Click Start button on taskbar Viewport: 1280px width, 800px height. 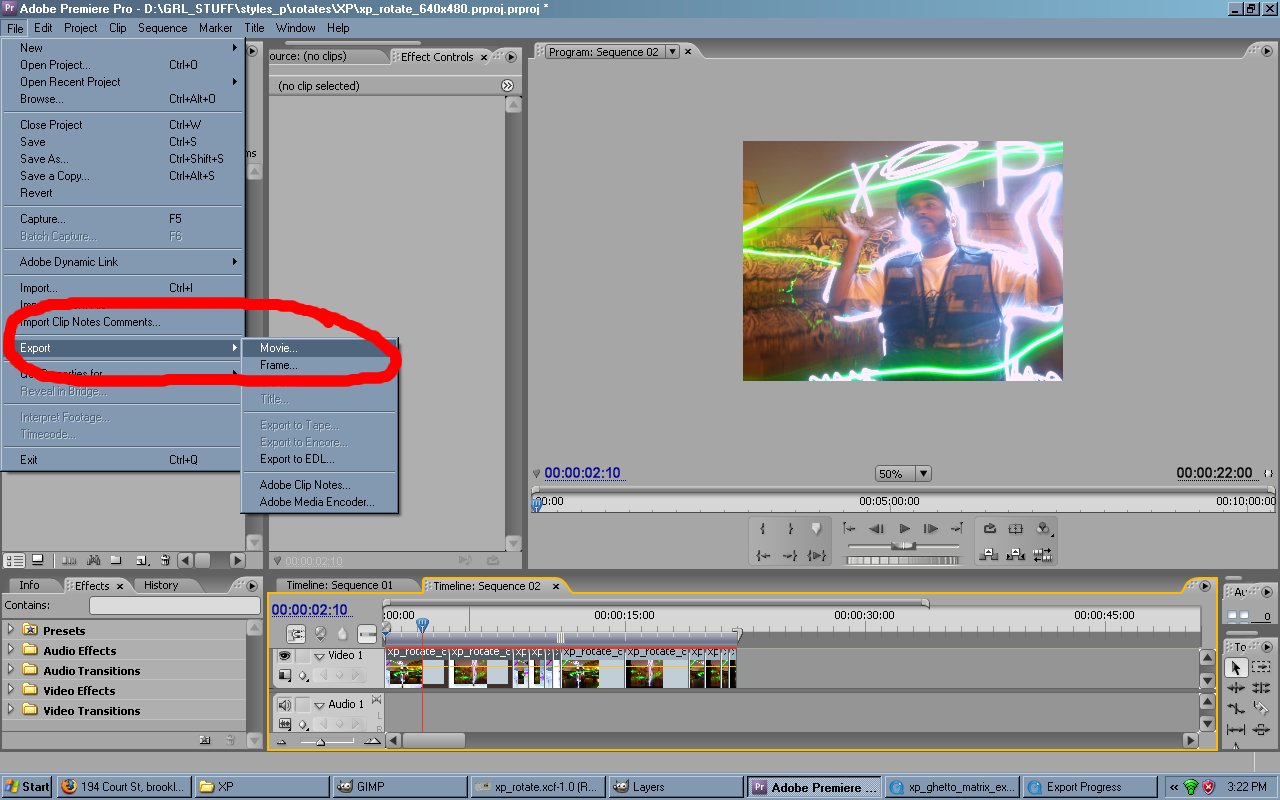pyautogui.click(x=27, y=787)
